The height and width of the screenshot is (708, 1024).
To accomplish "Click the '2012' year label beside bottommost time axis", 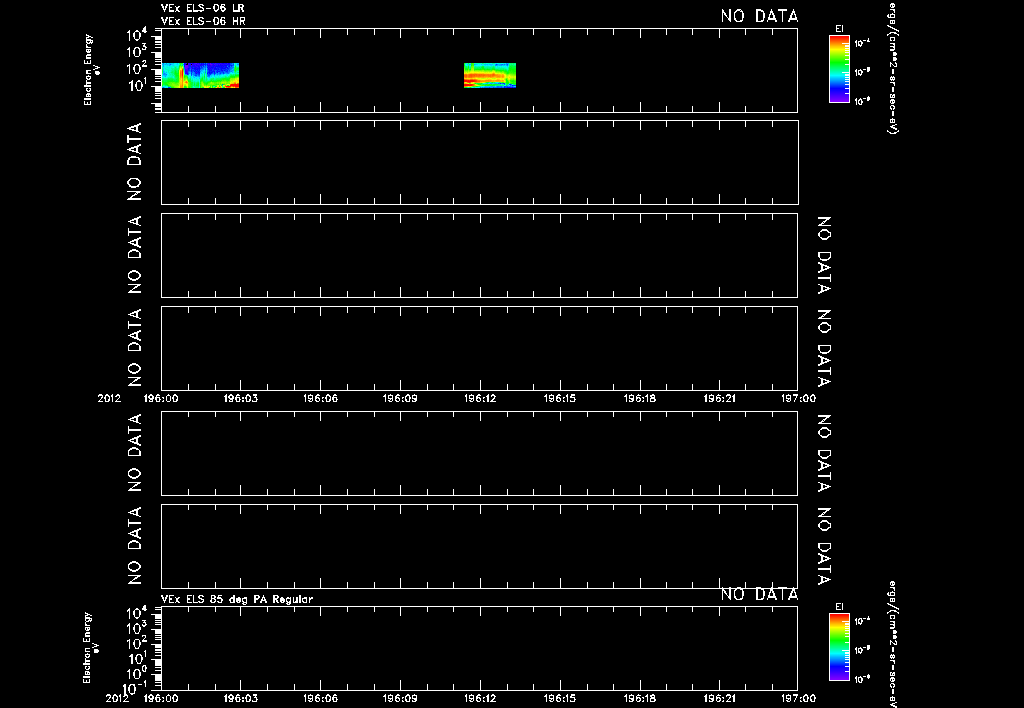I will (117, 699).
